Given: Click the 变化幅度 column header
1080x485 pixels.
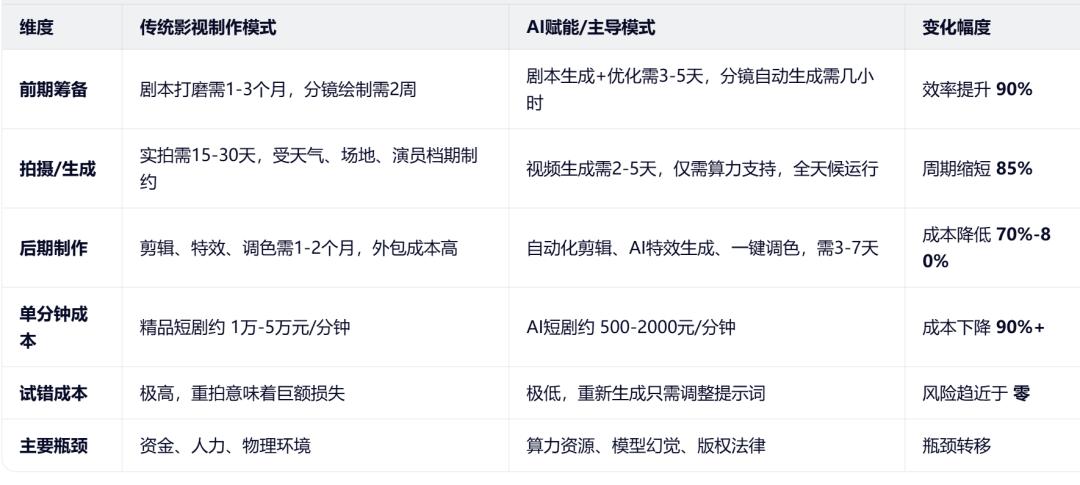Looking at the screenshot, I should point(956,28).
